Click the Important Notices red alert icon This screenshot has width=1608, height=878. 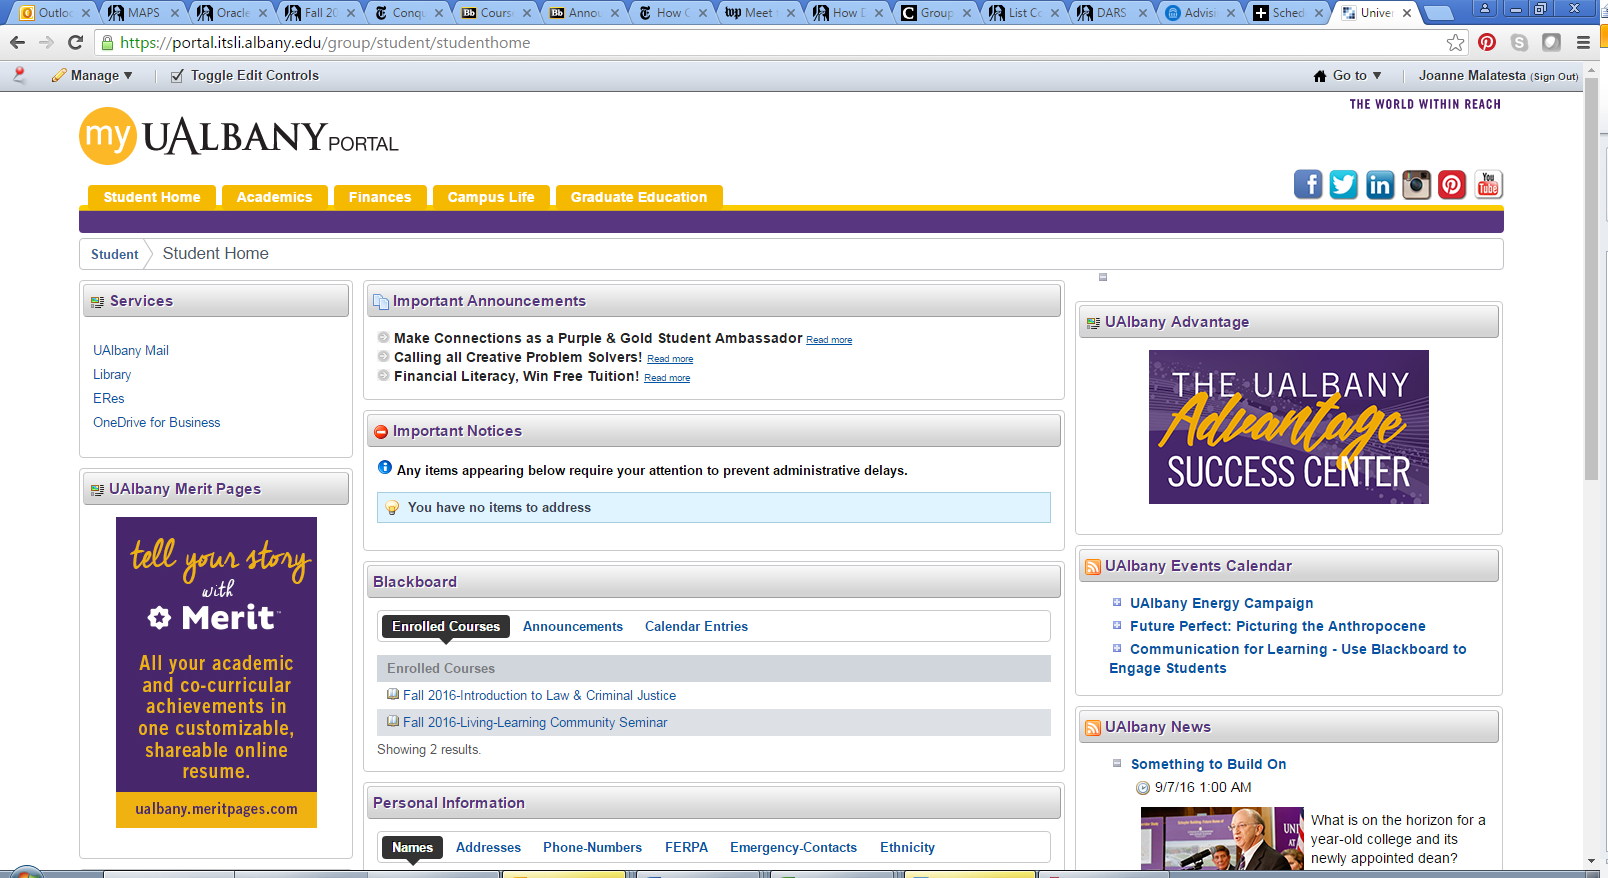tap(381, 432)
